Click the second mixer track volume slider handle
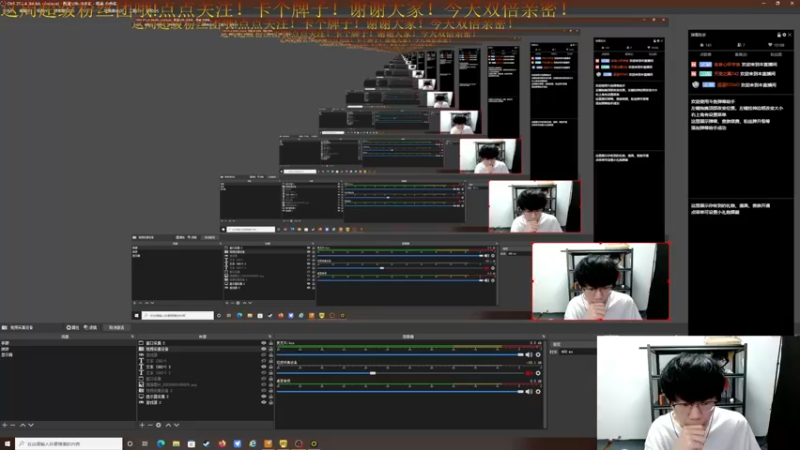The height and width of the screenshot is (450, 800). click(373, 373)
